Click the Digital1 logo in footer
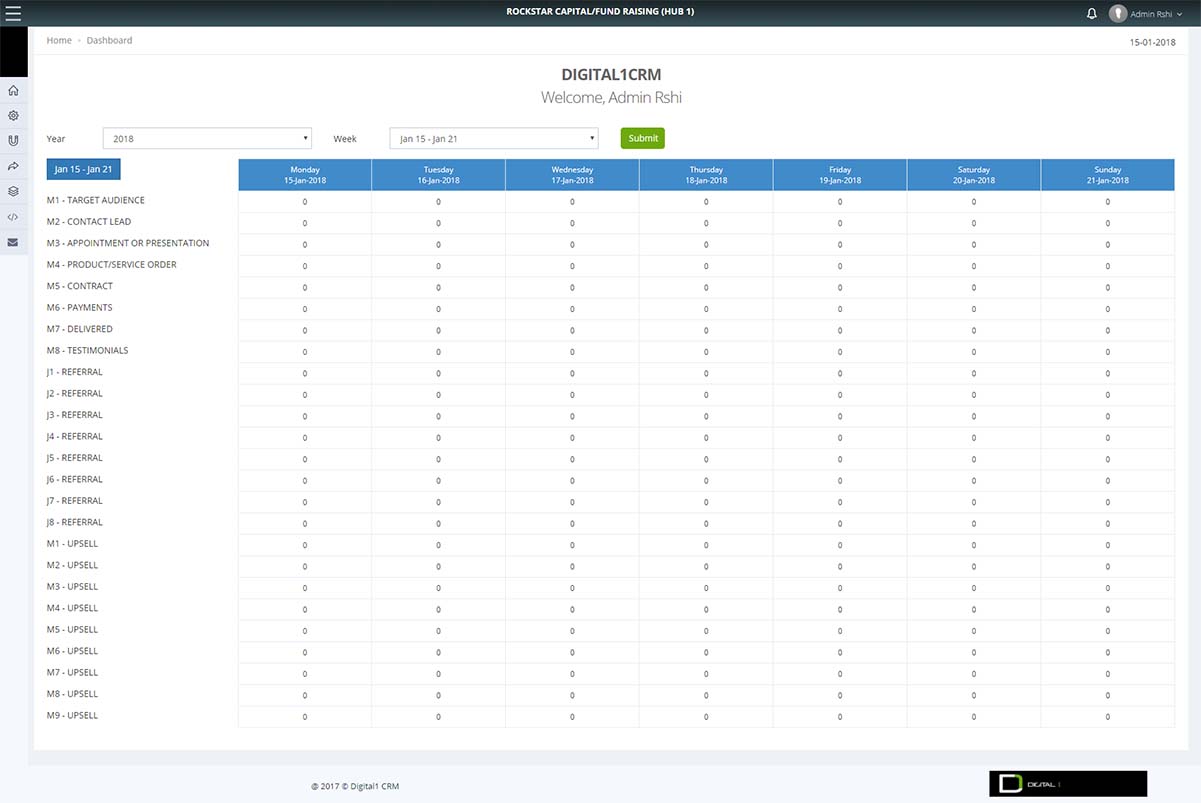The width and height of the screenshot is (1201, 803). pos(1067,784)
